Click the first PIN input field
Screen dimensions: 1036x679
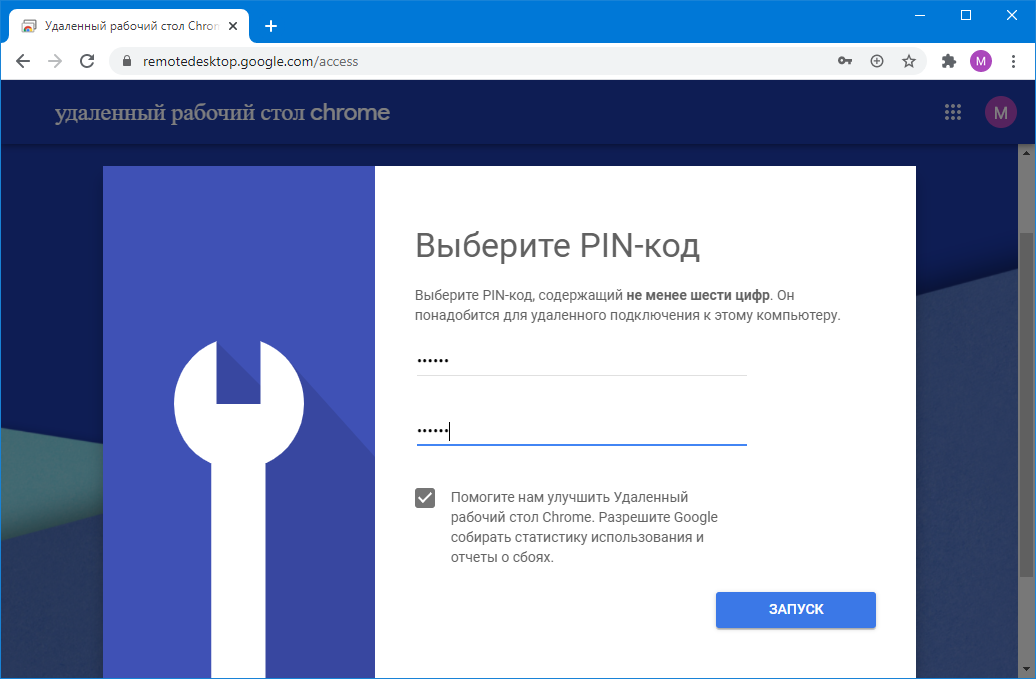[x=581, y=360]
